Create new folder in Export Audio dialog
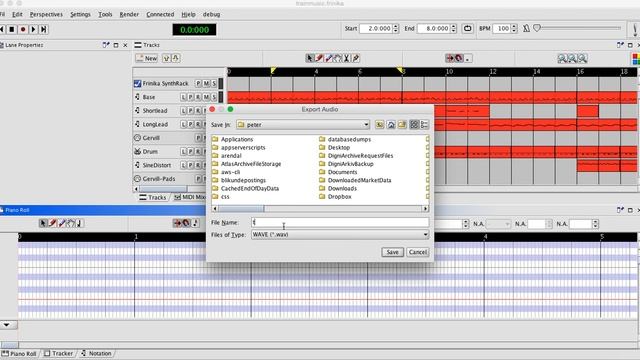 (402, 124)
